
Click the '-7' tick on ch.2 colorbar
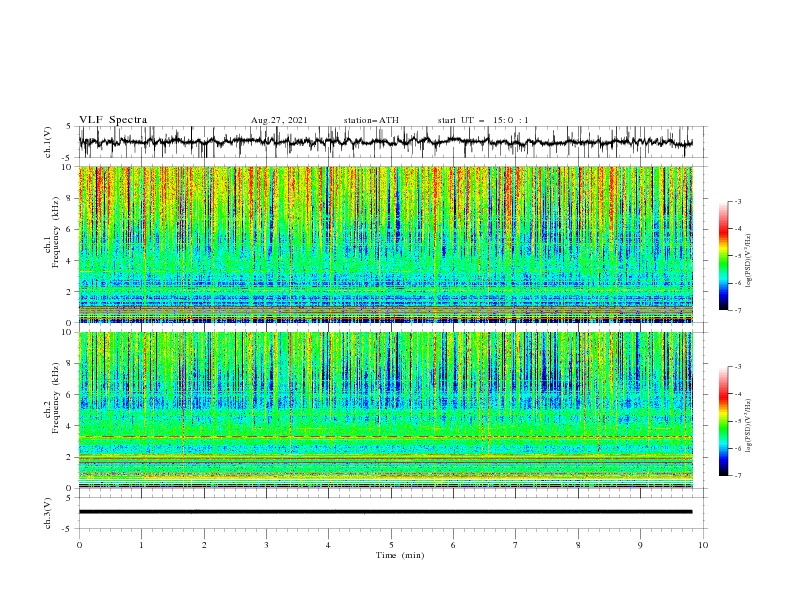coord(738,475)
